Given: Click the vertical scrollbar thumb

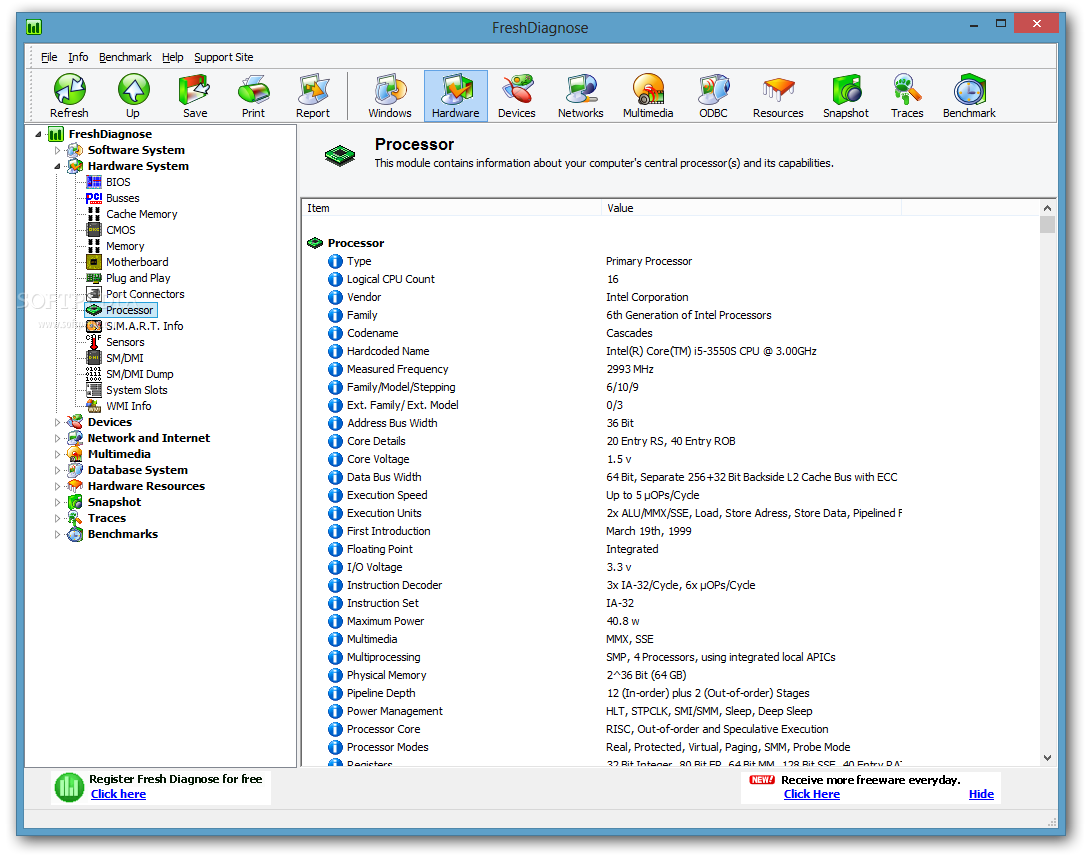Looking at the screenshot, I should (x=1047, y=224).
